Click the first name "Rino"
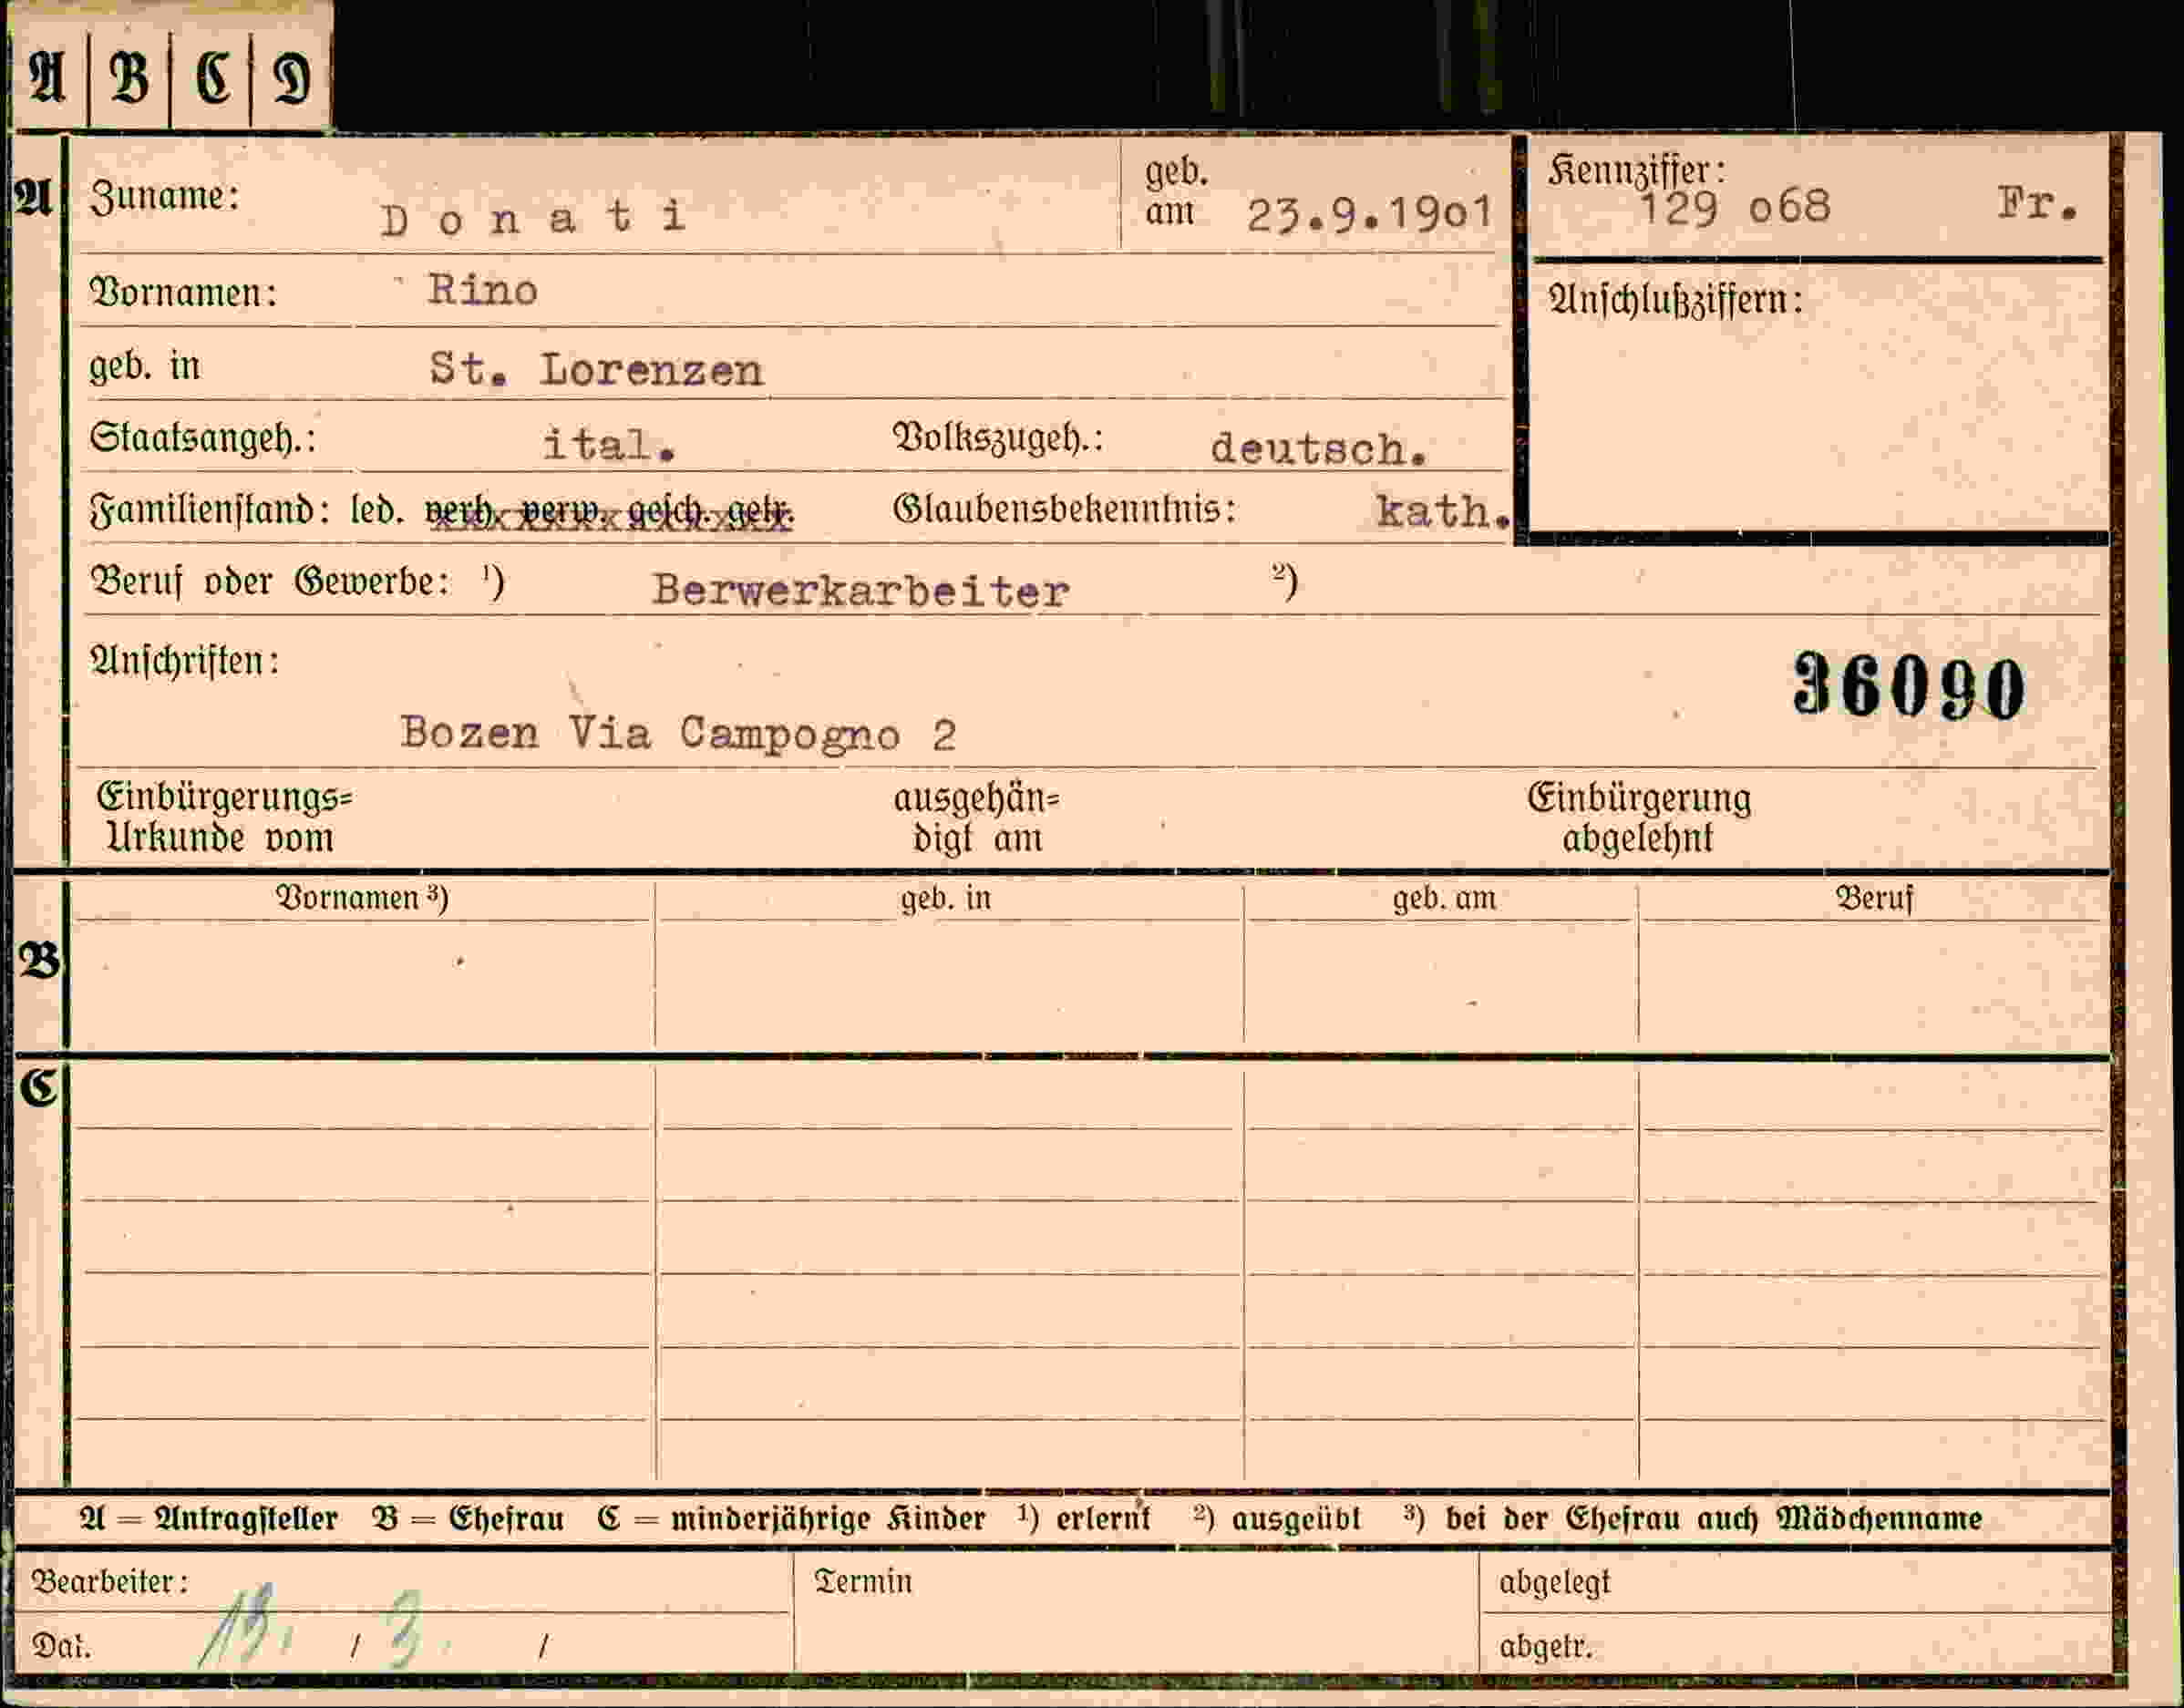 pyautogui.click(x=483, y=290)
